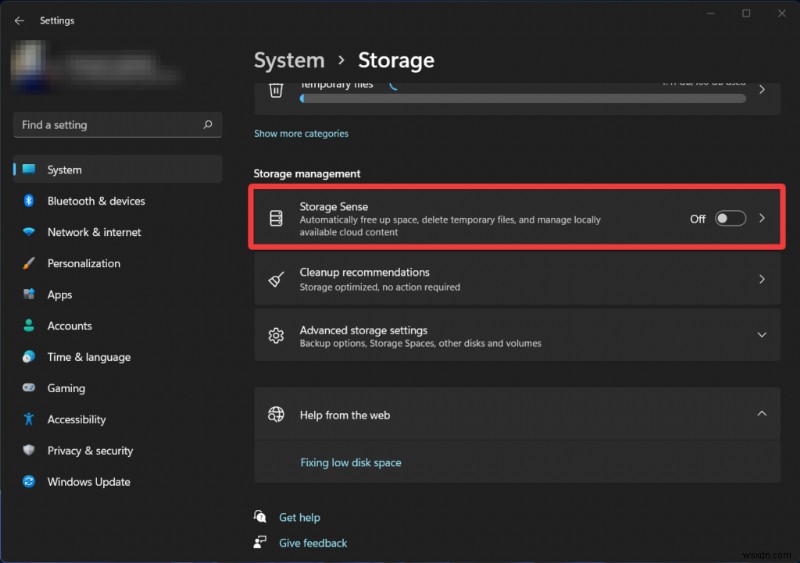Turn on the Storage Sense toggle
This screenshot has width=800, height=563.
[730, 218]
